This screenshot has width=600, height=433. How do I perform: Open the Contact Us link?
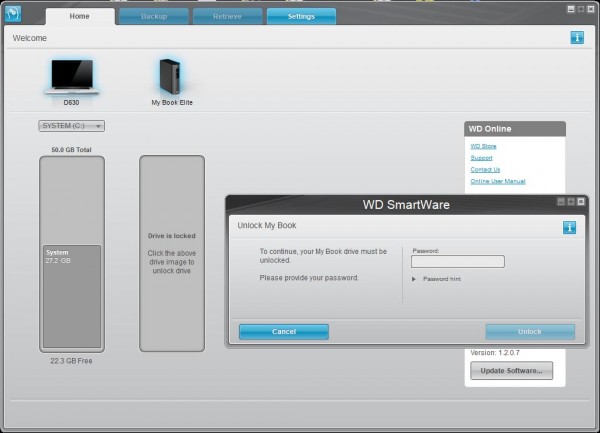485,169
